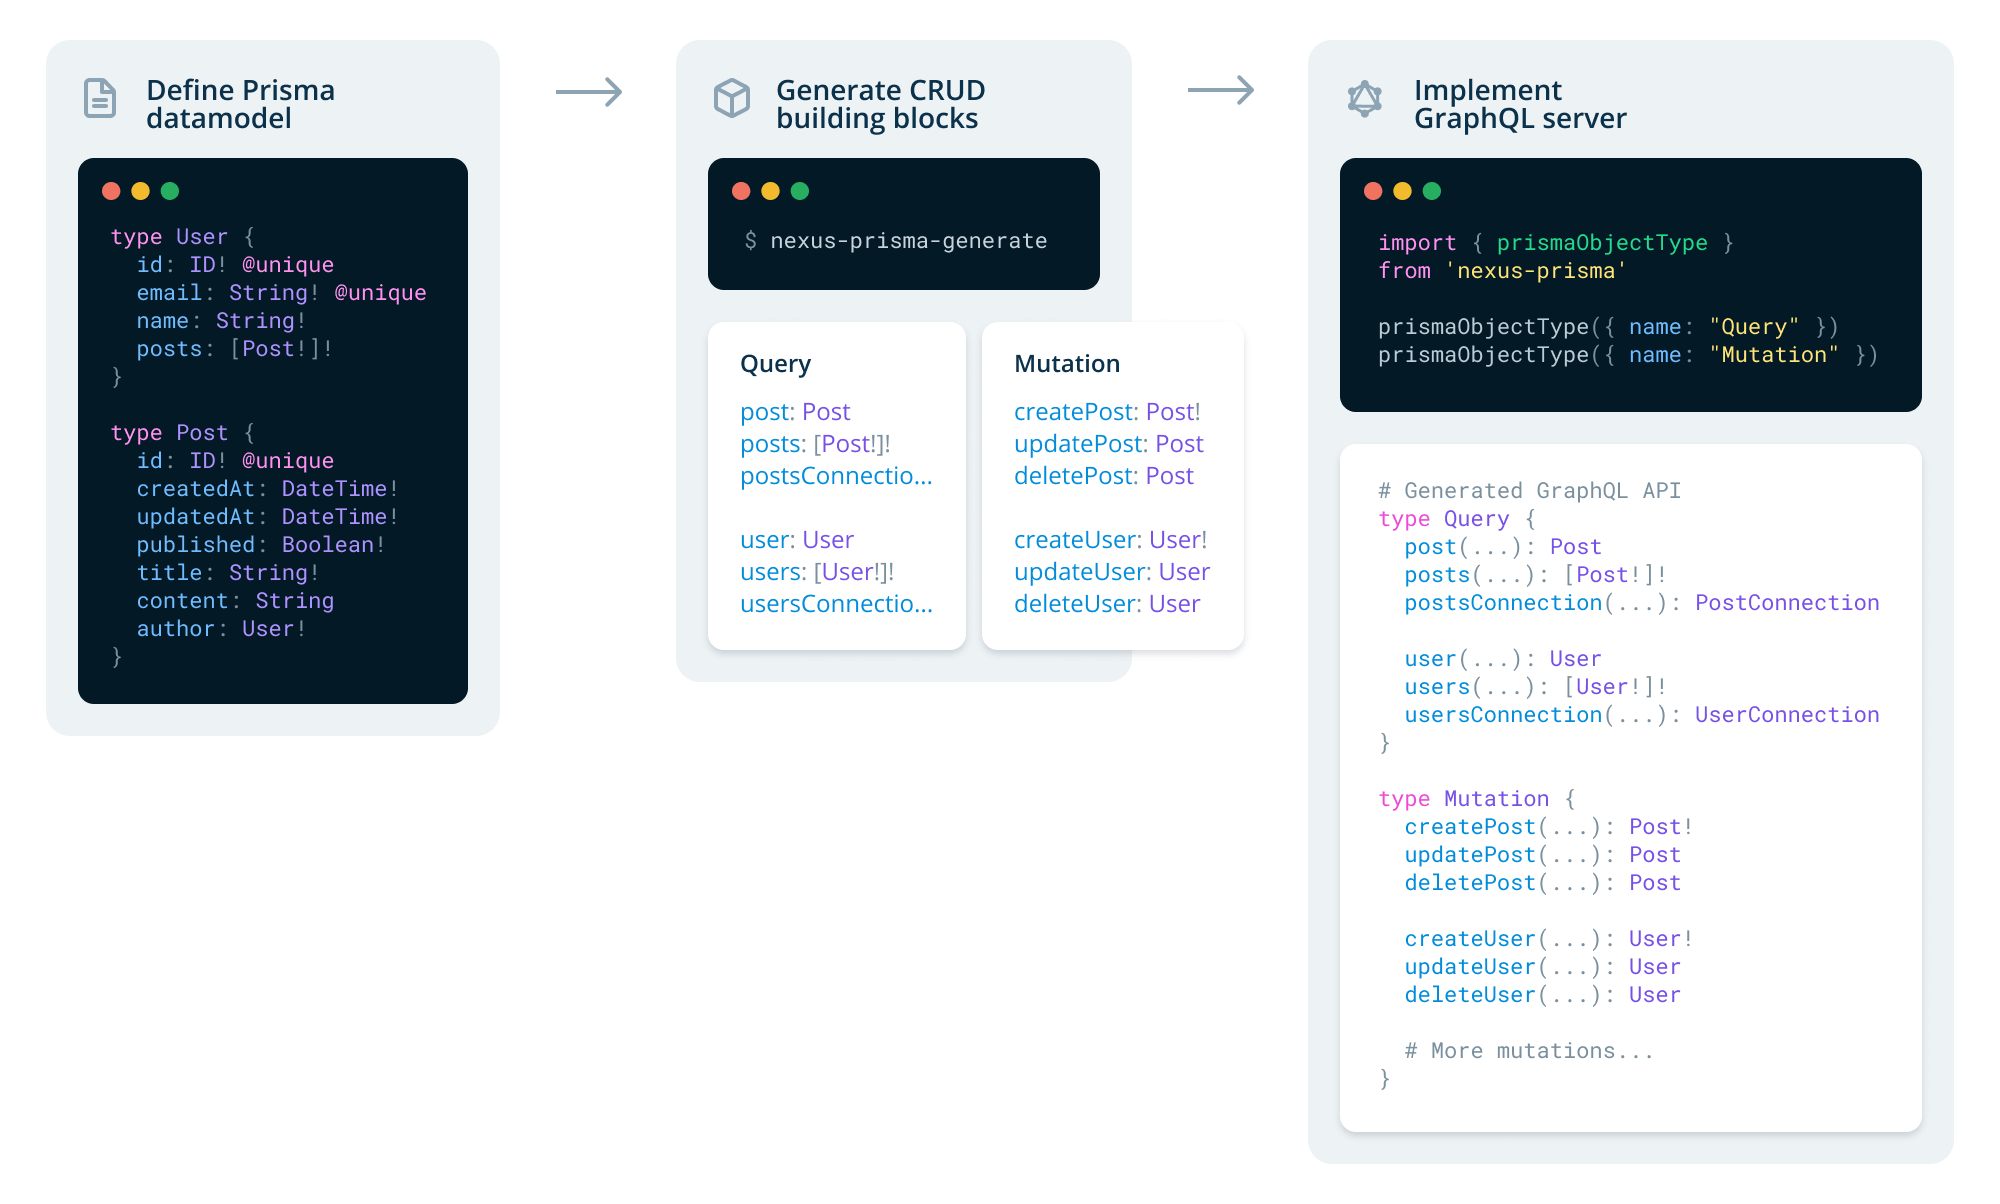Viewport: 2000px width, 1204px height.
Task: Click the red window dot on the Prisma datamodel terminal
Action: pyautogui.click(x=113, y=190)
